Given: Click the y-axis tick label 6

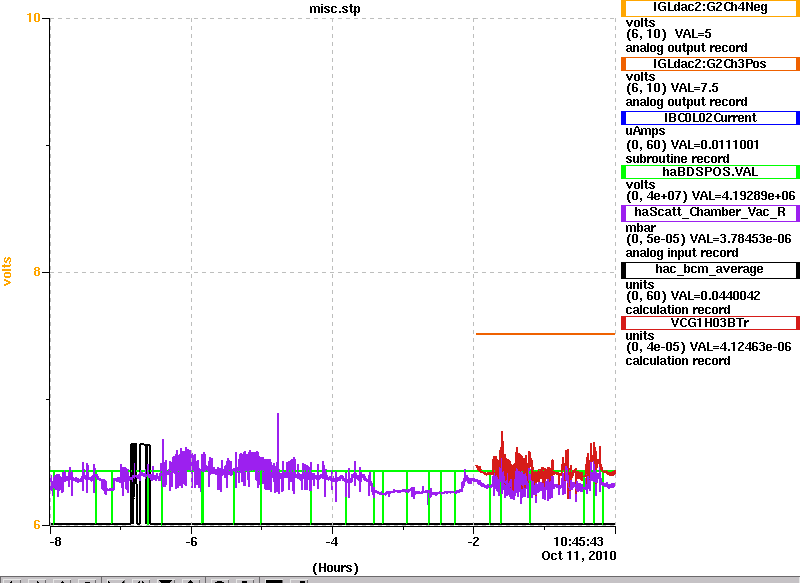Looking at the screenshot, I should pos(37,525).
